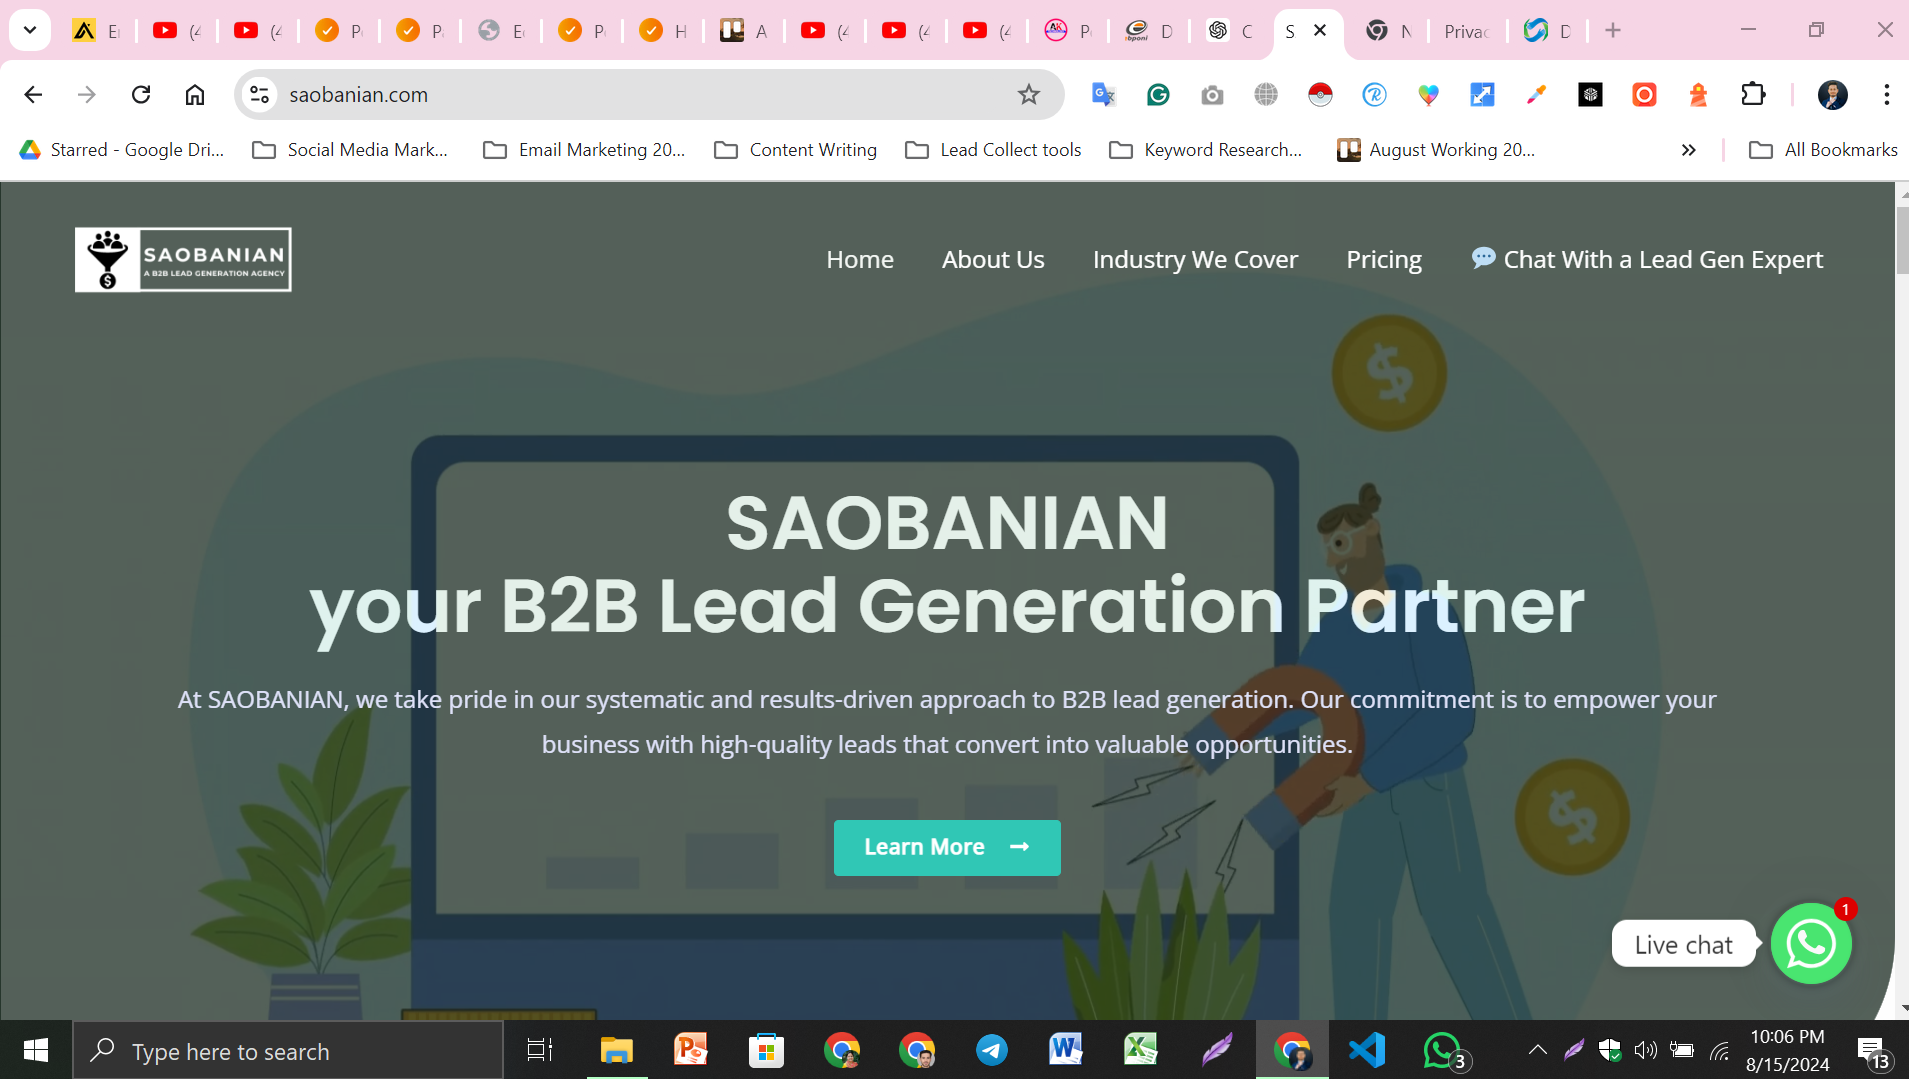Click the Live chat label
Viewport: 1909px width, 1079px height.
(1684, 944)
